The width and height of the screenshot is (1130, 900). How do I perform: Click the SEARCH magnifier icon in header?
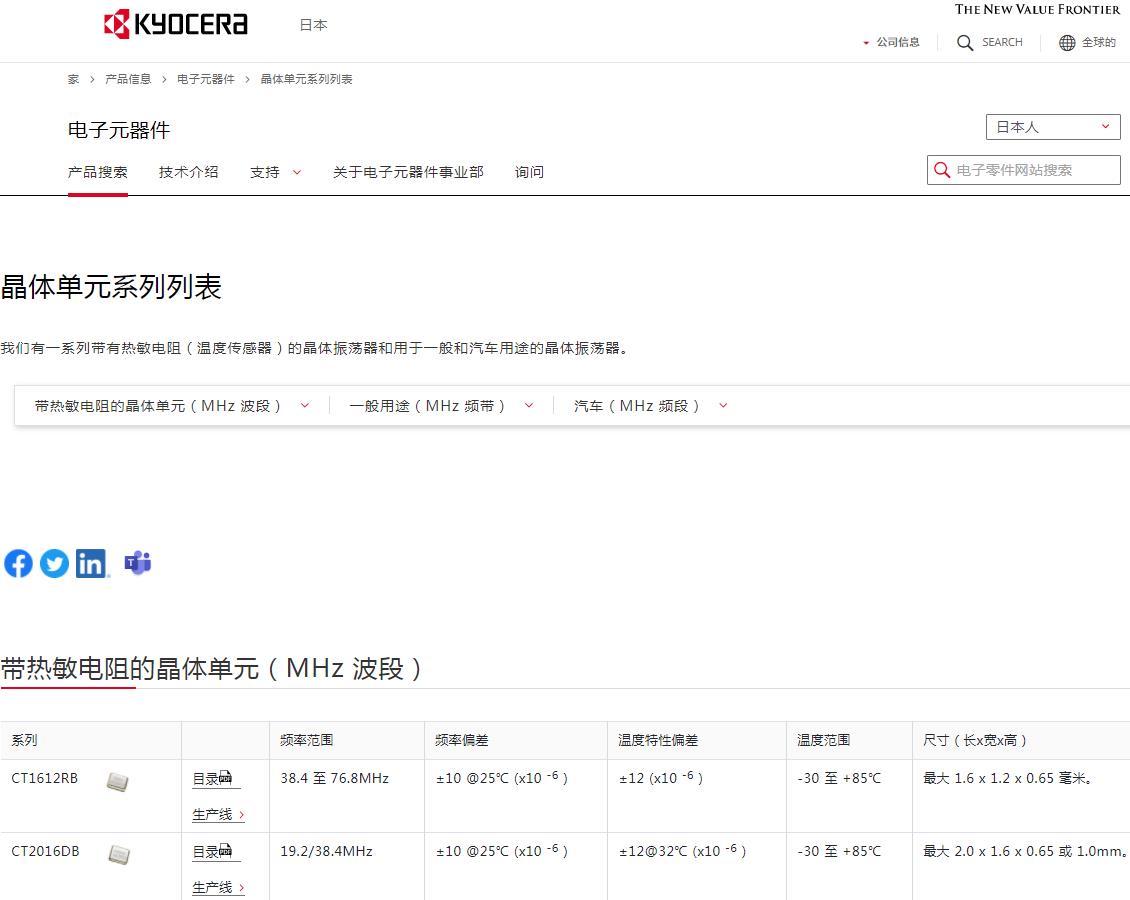tap(965, 43)
